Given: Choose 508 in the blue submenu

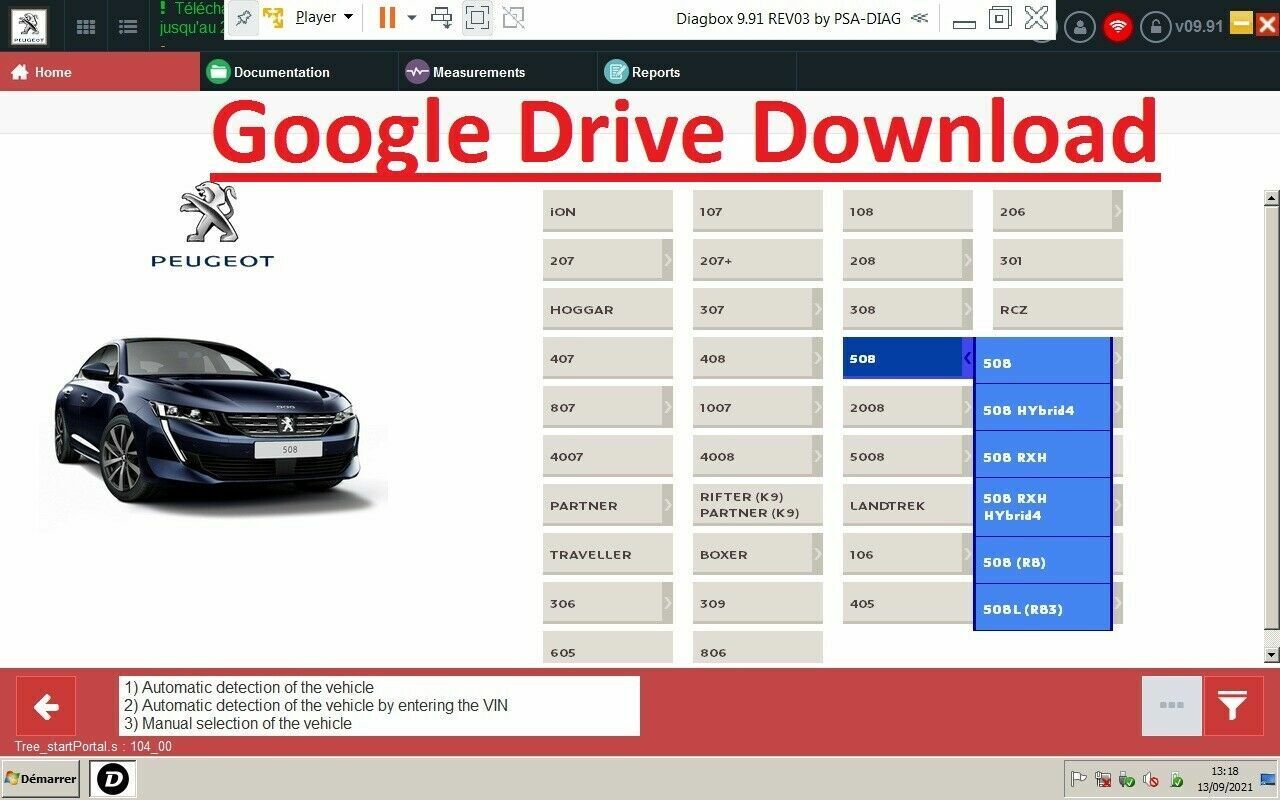Looking at the screenshot, I should coord(1042,362).
